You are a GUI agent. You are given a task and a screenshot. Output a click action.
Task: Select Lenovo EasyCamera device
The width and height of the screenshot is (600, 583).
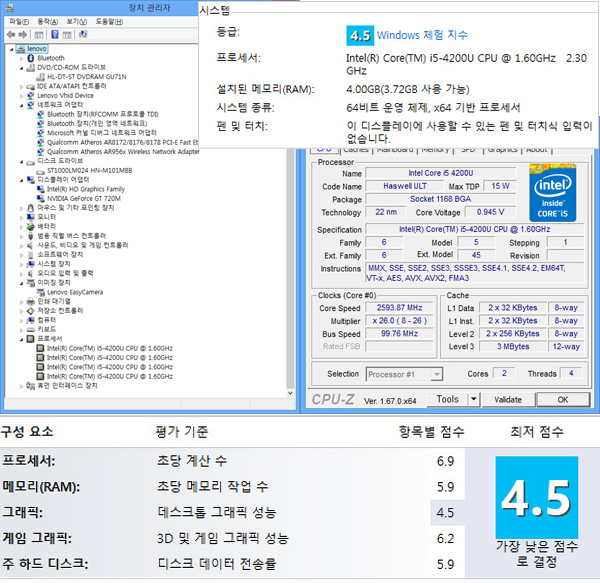tap(75, 292)
